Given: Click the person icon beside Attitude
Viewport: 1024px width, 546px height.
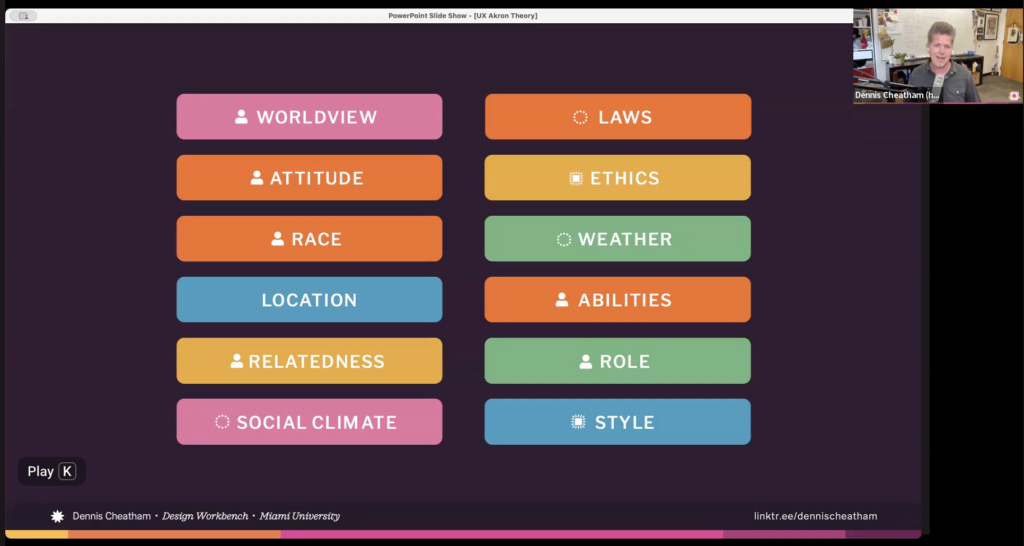Looking at the screenshot, I should 257,178.
